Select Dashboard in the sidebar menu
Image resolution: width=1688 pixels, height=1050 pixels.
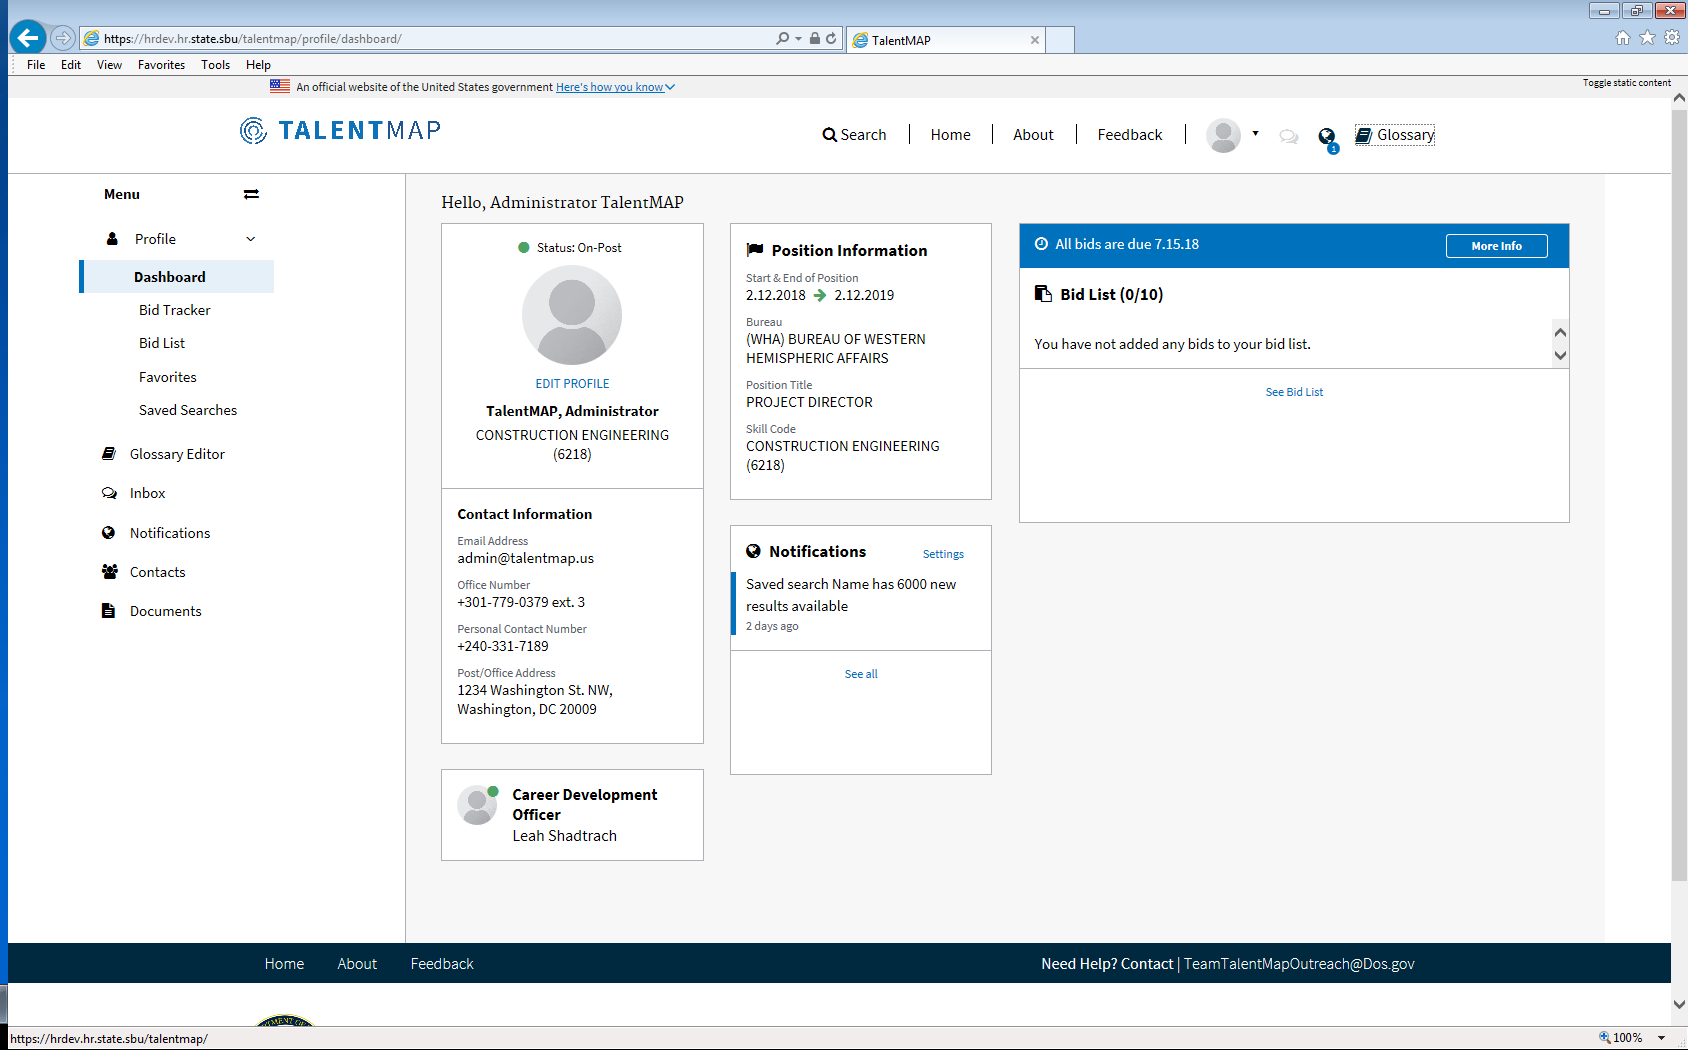click(x=177, y=277)
